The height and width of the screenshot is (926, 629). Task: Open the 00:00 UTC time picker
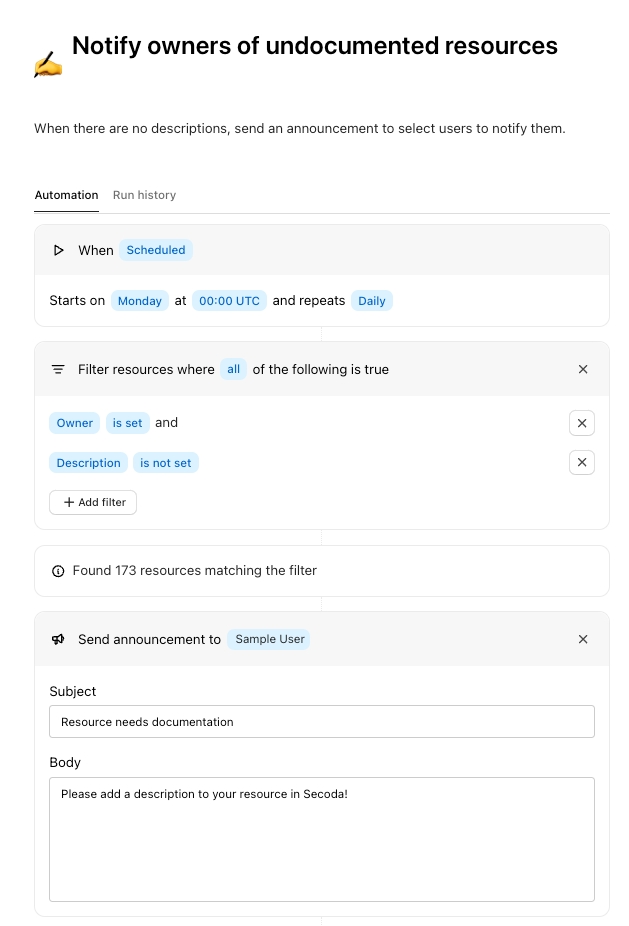(x=229, y=301)
